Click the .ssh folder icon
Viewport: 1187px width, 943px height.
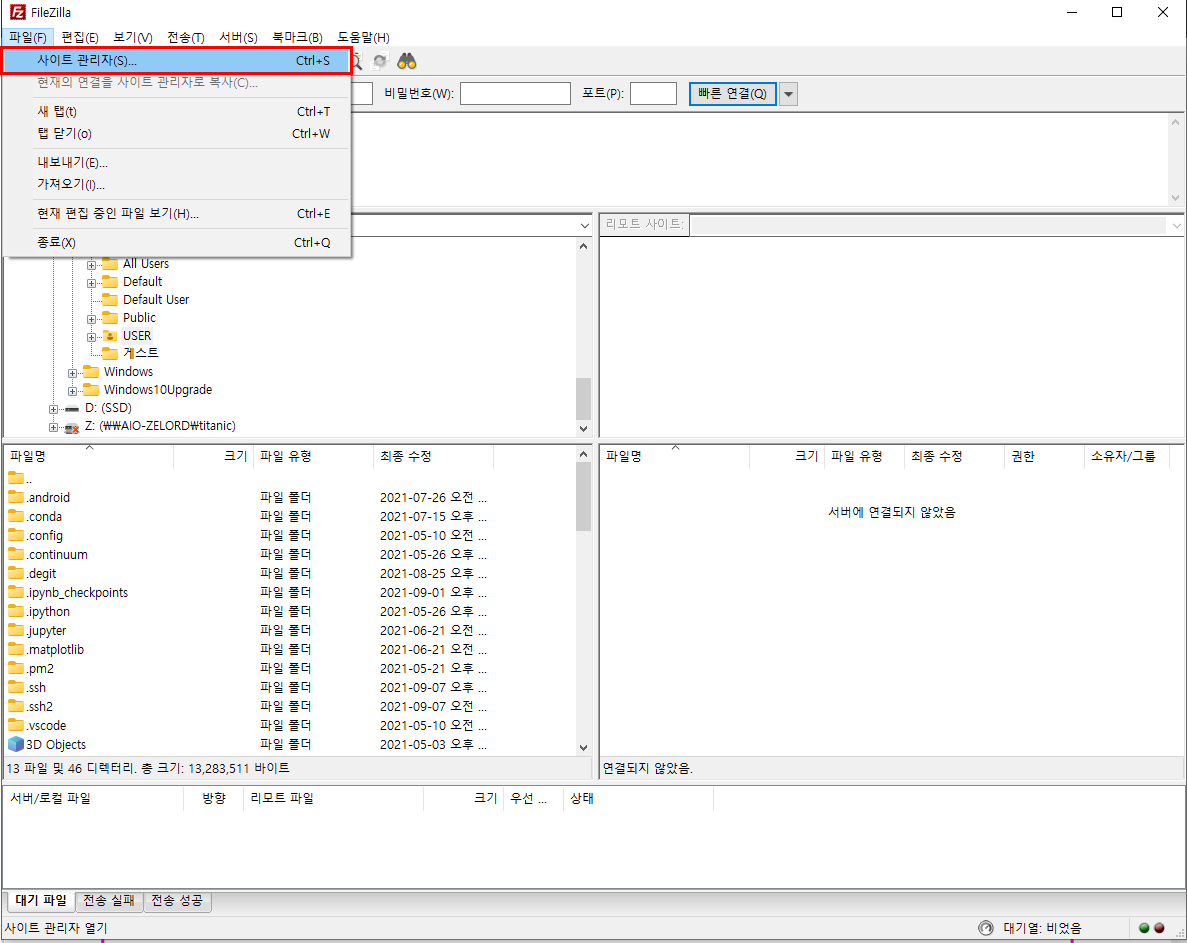(16, 686)
